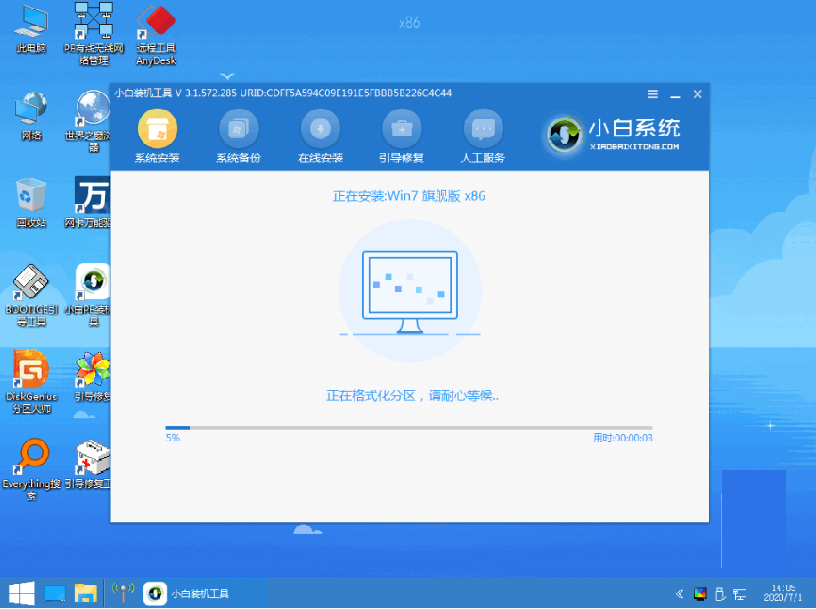This screenshot has width=816, height=609.
Task: Click the 正在格式化分区 status message
Action: 412,396
